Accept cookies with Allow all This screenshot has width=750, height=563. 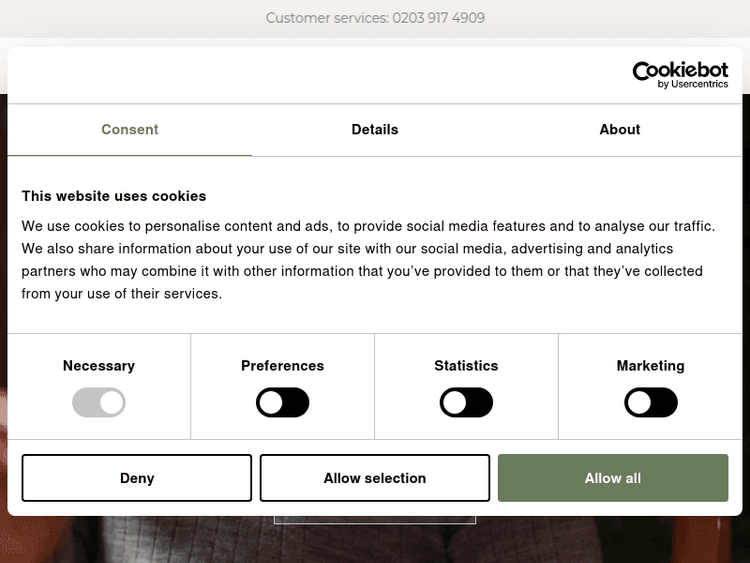[613, 478]
